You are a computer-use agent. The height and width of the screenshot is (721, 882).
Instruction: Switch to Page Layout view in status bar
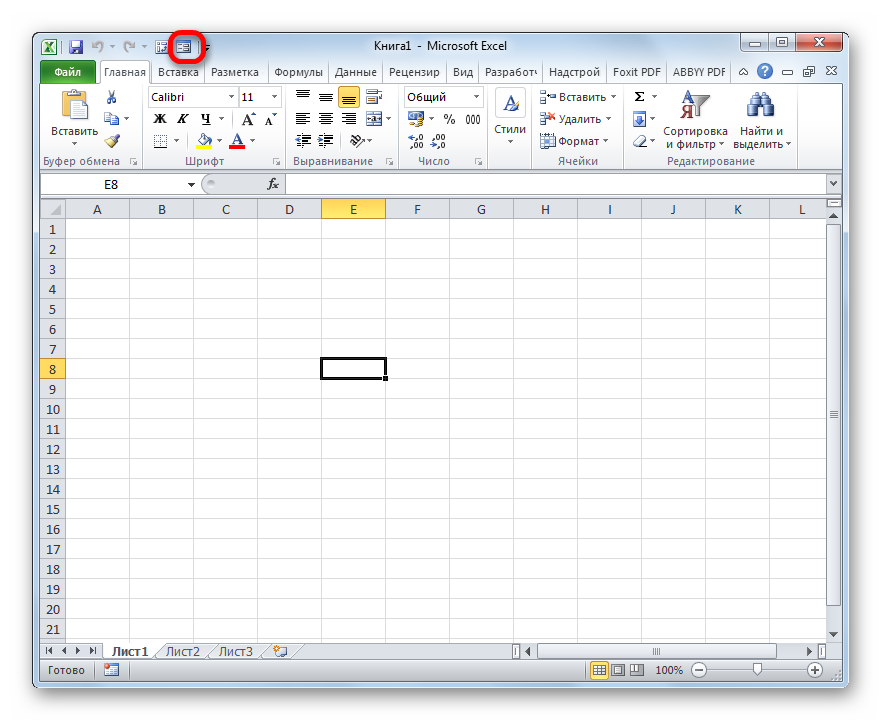click(618, 670)
